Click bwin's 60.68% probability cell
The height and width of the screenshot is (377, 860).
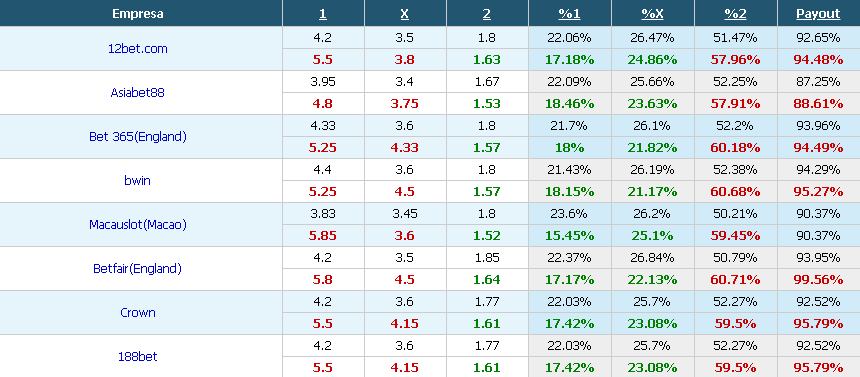[x=735, y=192]
